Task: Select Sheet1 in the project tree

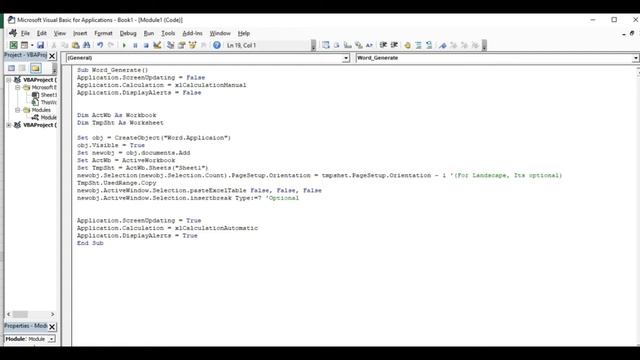Action: coord(44,95)
